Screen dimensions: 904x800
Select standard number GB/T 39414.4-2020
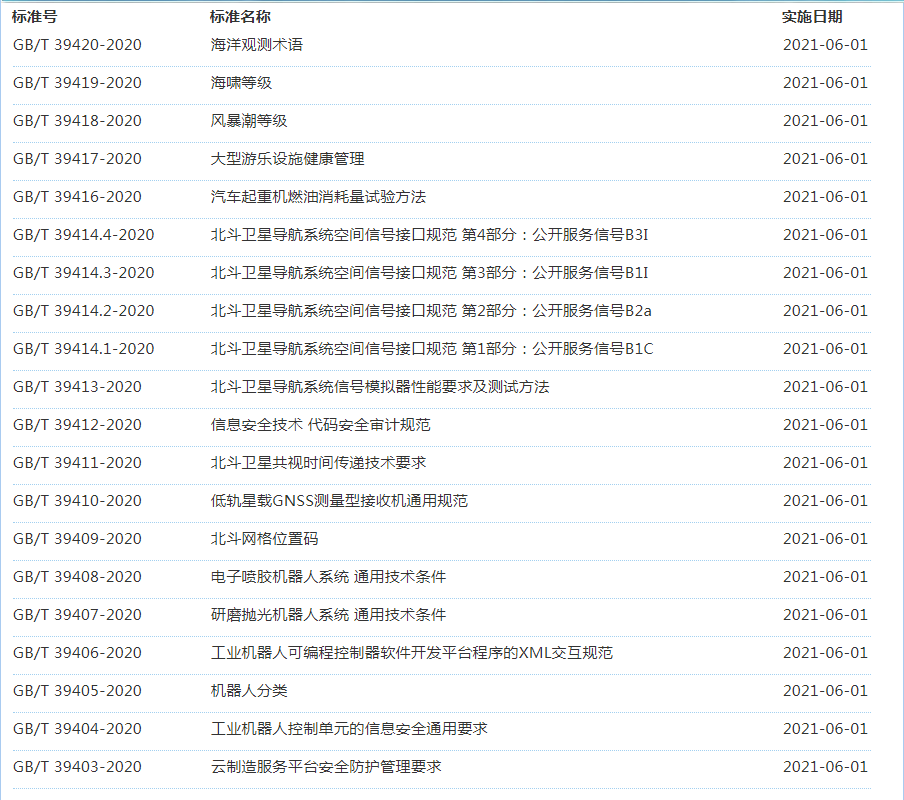pyautogui.click(x=84, y=235)
